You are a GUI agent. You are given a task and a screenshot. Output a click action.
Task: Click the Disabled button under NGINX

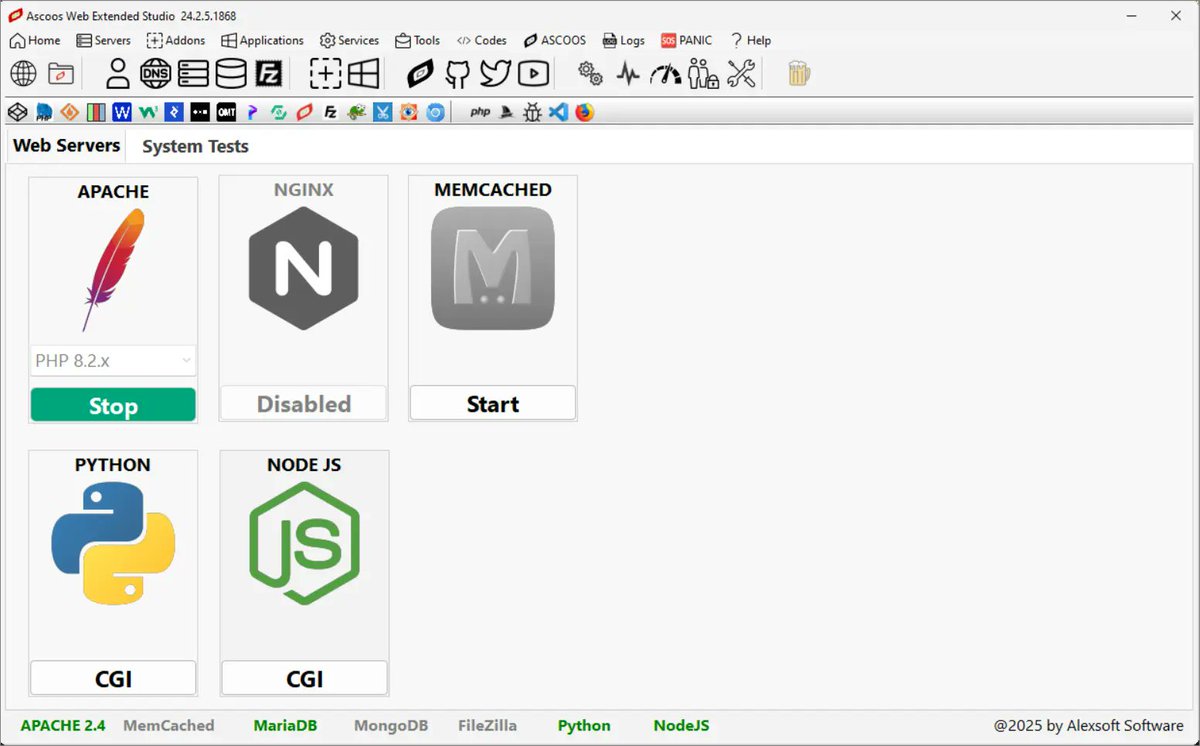tap(304, 403)
